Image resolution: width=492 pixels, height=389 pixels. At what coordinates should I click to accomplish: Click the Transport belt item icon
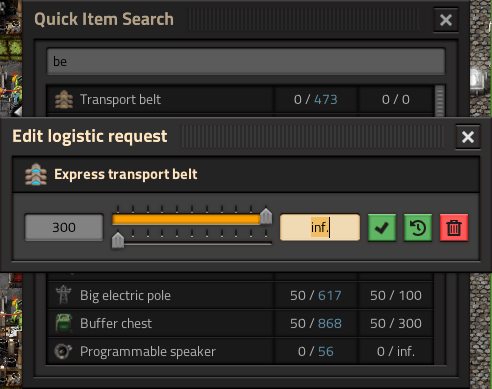pos(64,99)
